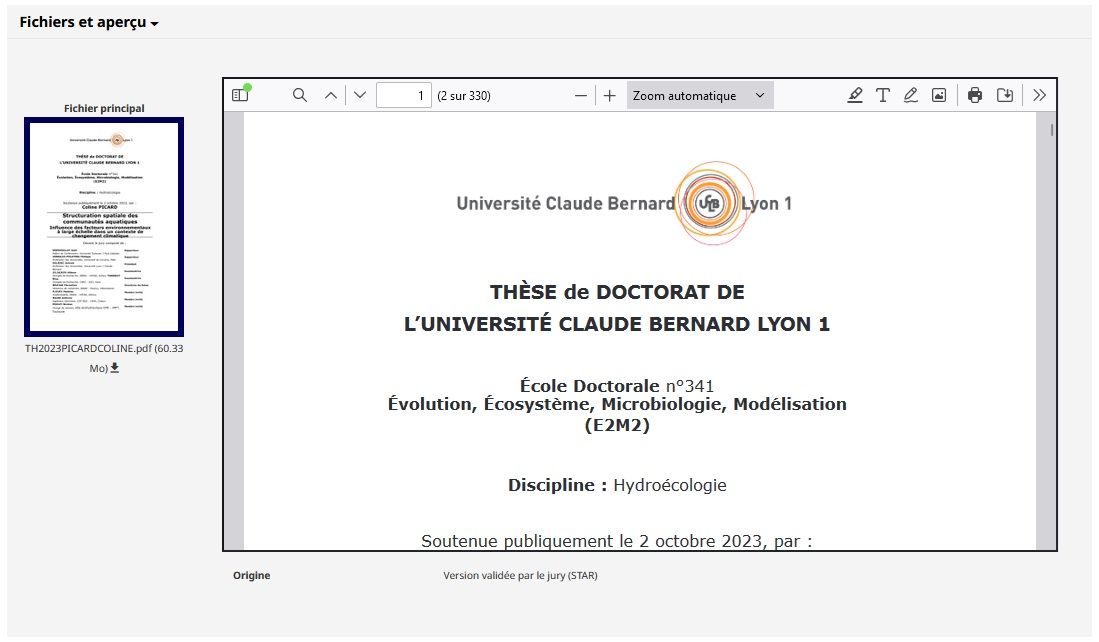This screenshot has width=1099, height=642.
Task: Select the add image tool
Action: coord(939,95)
